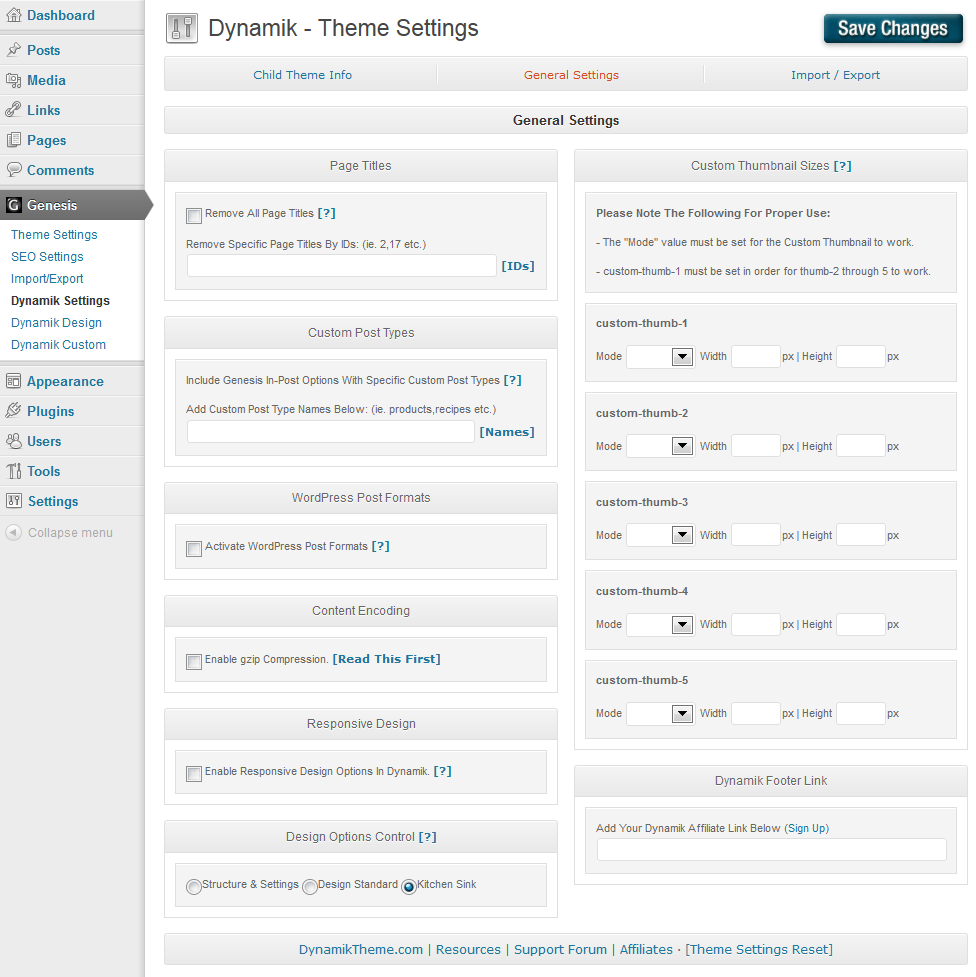Image resolution: width=976 pixels, height=977 pixels.
Task: Click the Links chain icon
Action: [x=14, y=110]
